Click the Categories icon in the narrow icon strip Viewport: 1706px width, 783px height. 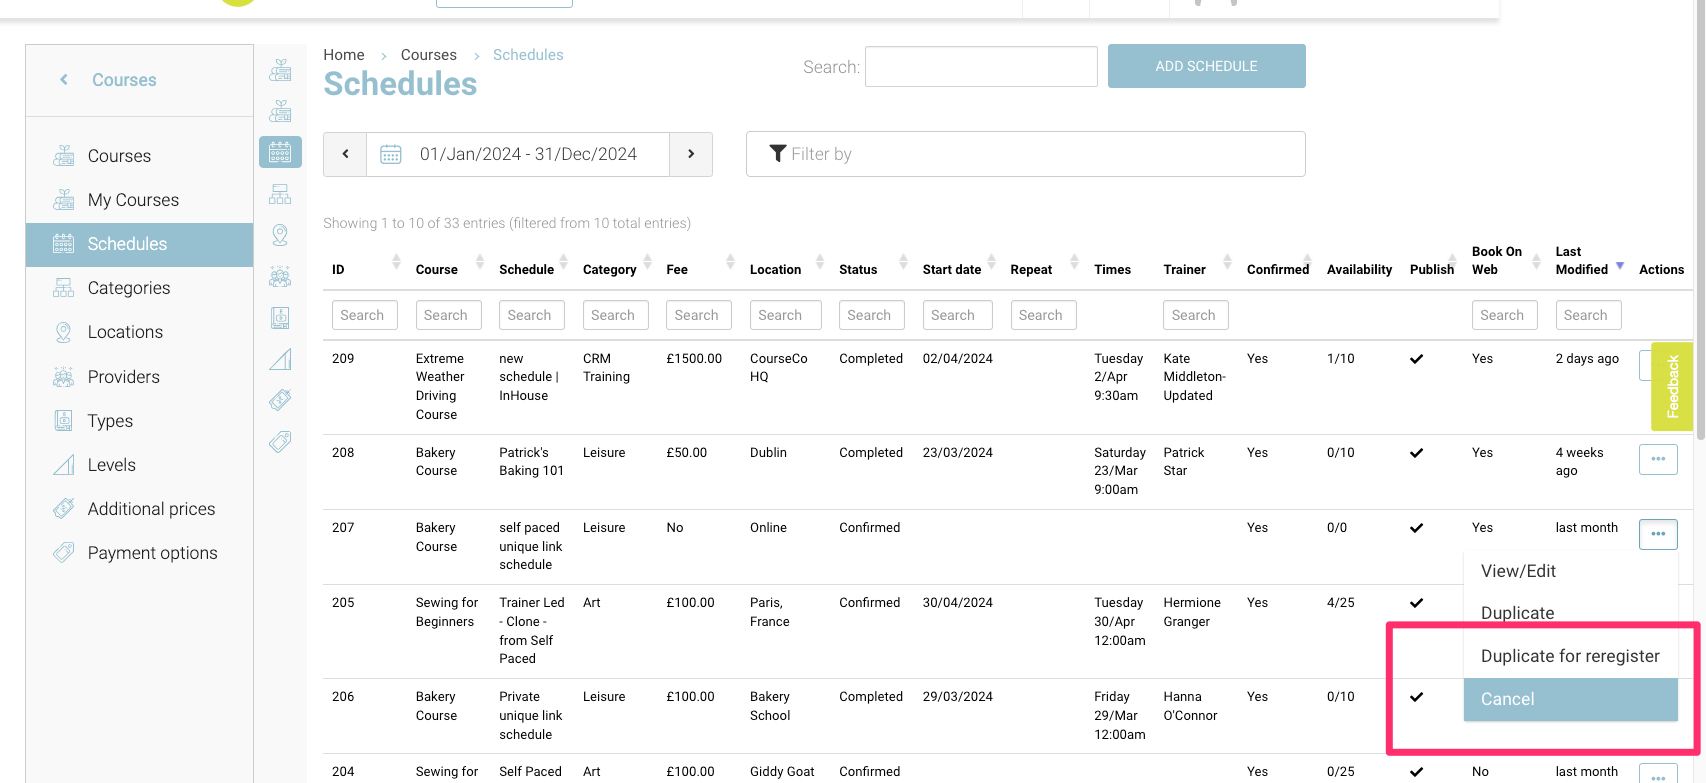pyautogui.click(x=280, y=194)
